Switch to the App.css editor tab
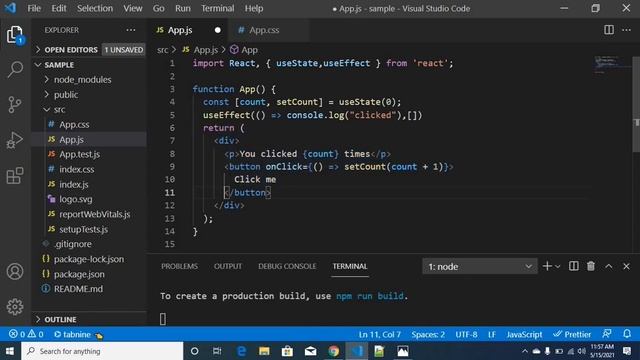Image resolution: width=640 pixels, height=360 pixels. pyautogui.click(x=264, y=30)
